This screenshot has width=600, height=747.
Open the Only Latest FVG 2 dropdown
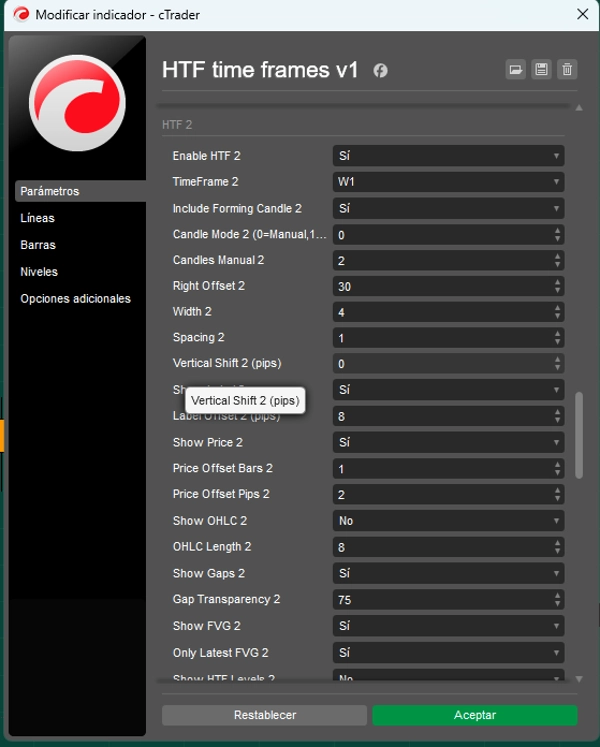(x=448, y=652)
